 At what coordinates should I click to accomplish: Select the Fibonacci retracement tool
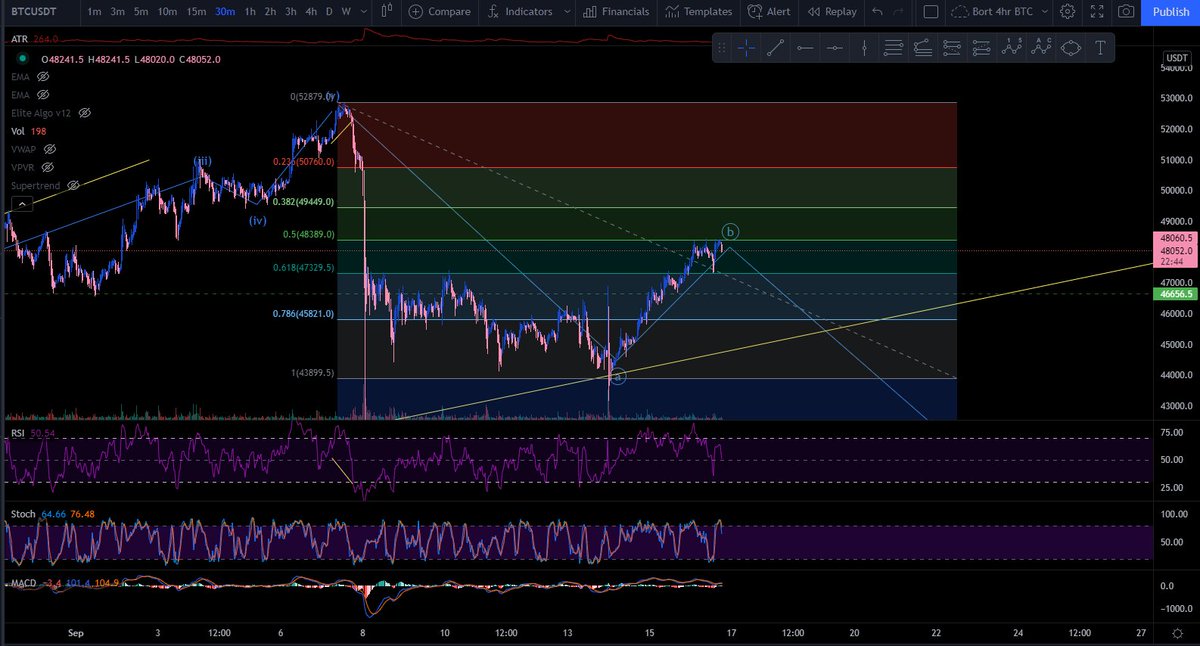pos(893,48)
